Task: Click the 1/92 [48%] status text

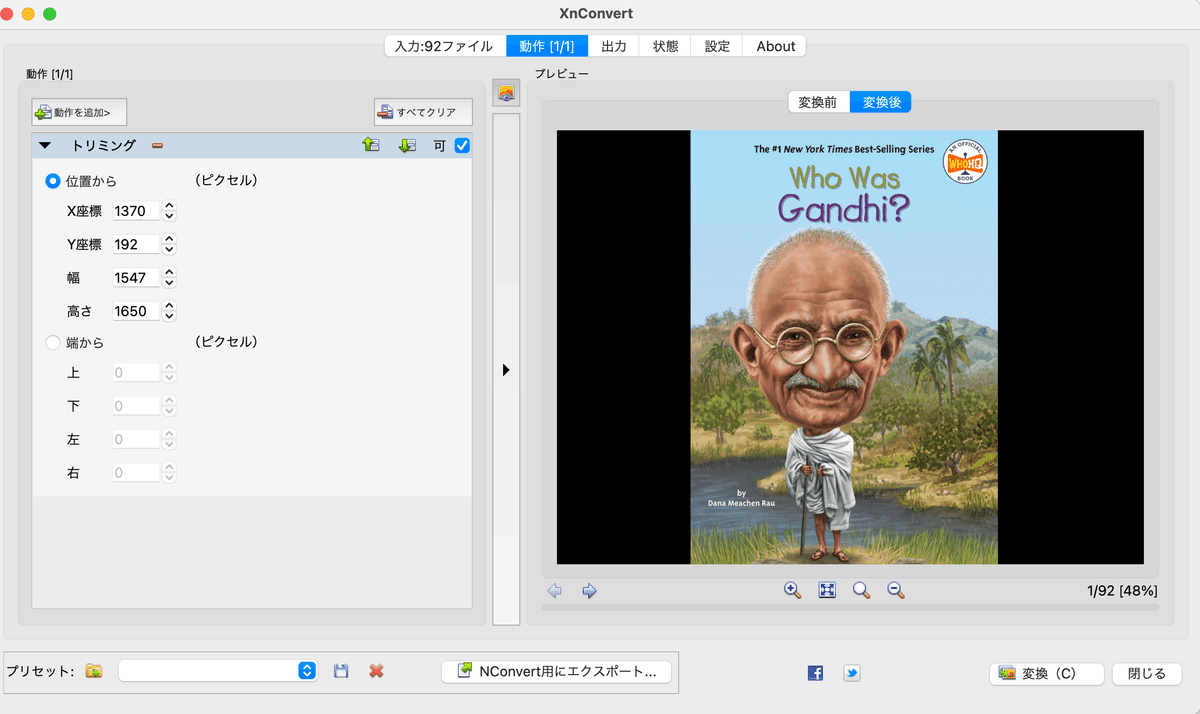Action: [x=1122, y=591]
